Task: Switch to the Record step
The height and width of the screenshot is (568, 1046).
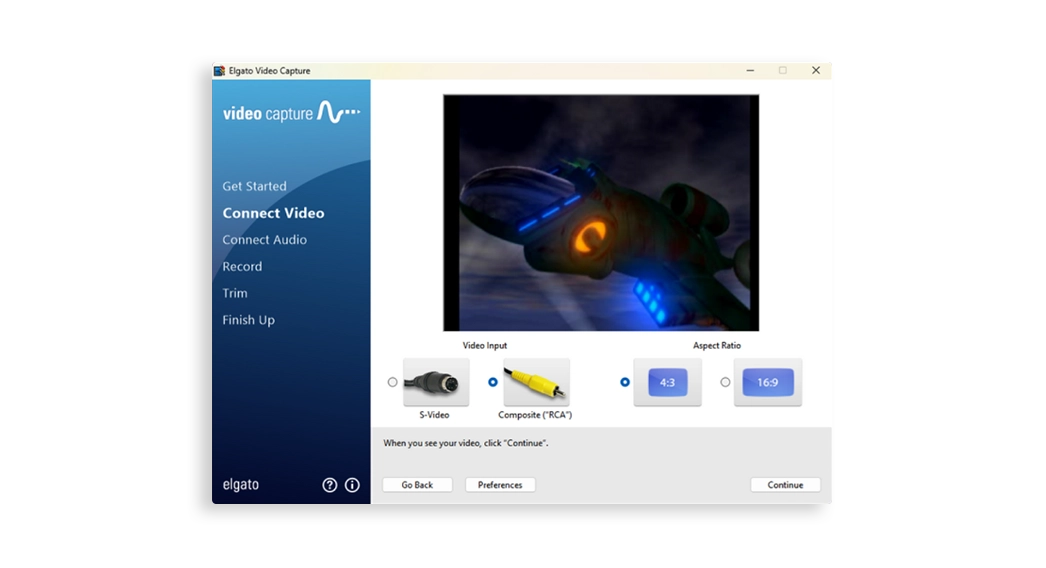Action: (x=242, y=266)
